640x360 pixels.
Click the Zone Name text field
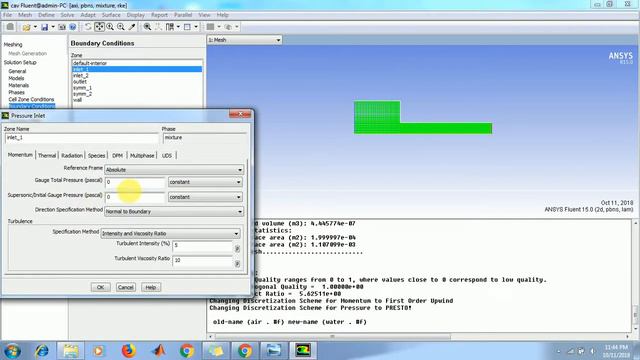[x=81, y=138]
